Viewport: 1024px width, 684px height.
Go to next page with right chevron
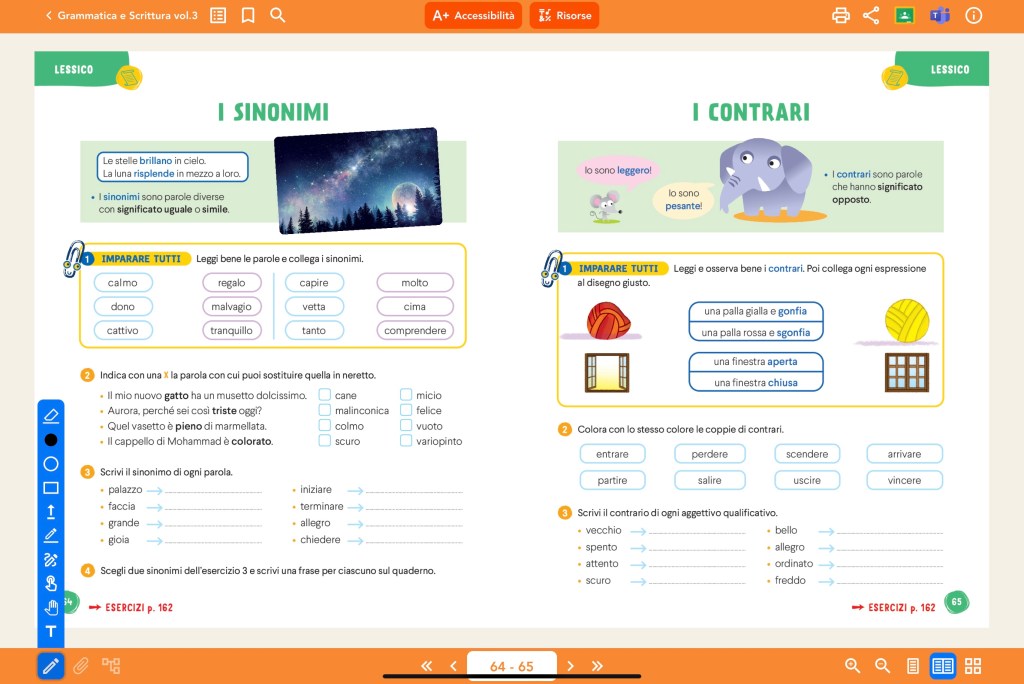[571, 666]
